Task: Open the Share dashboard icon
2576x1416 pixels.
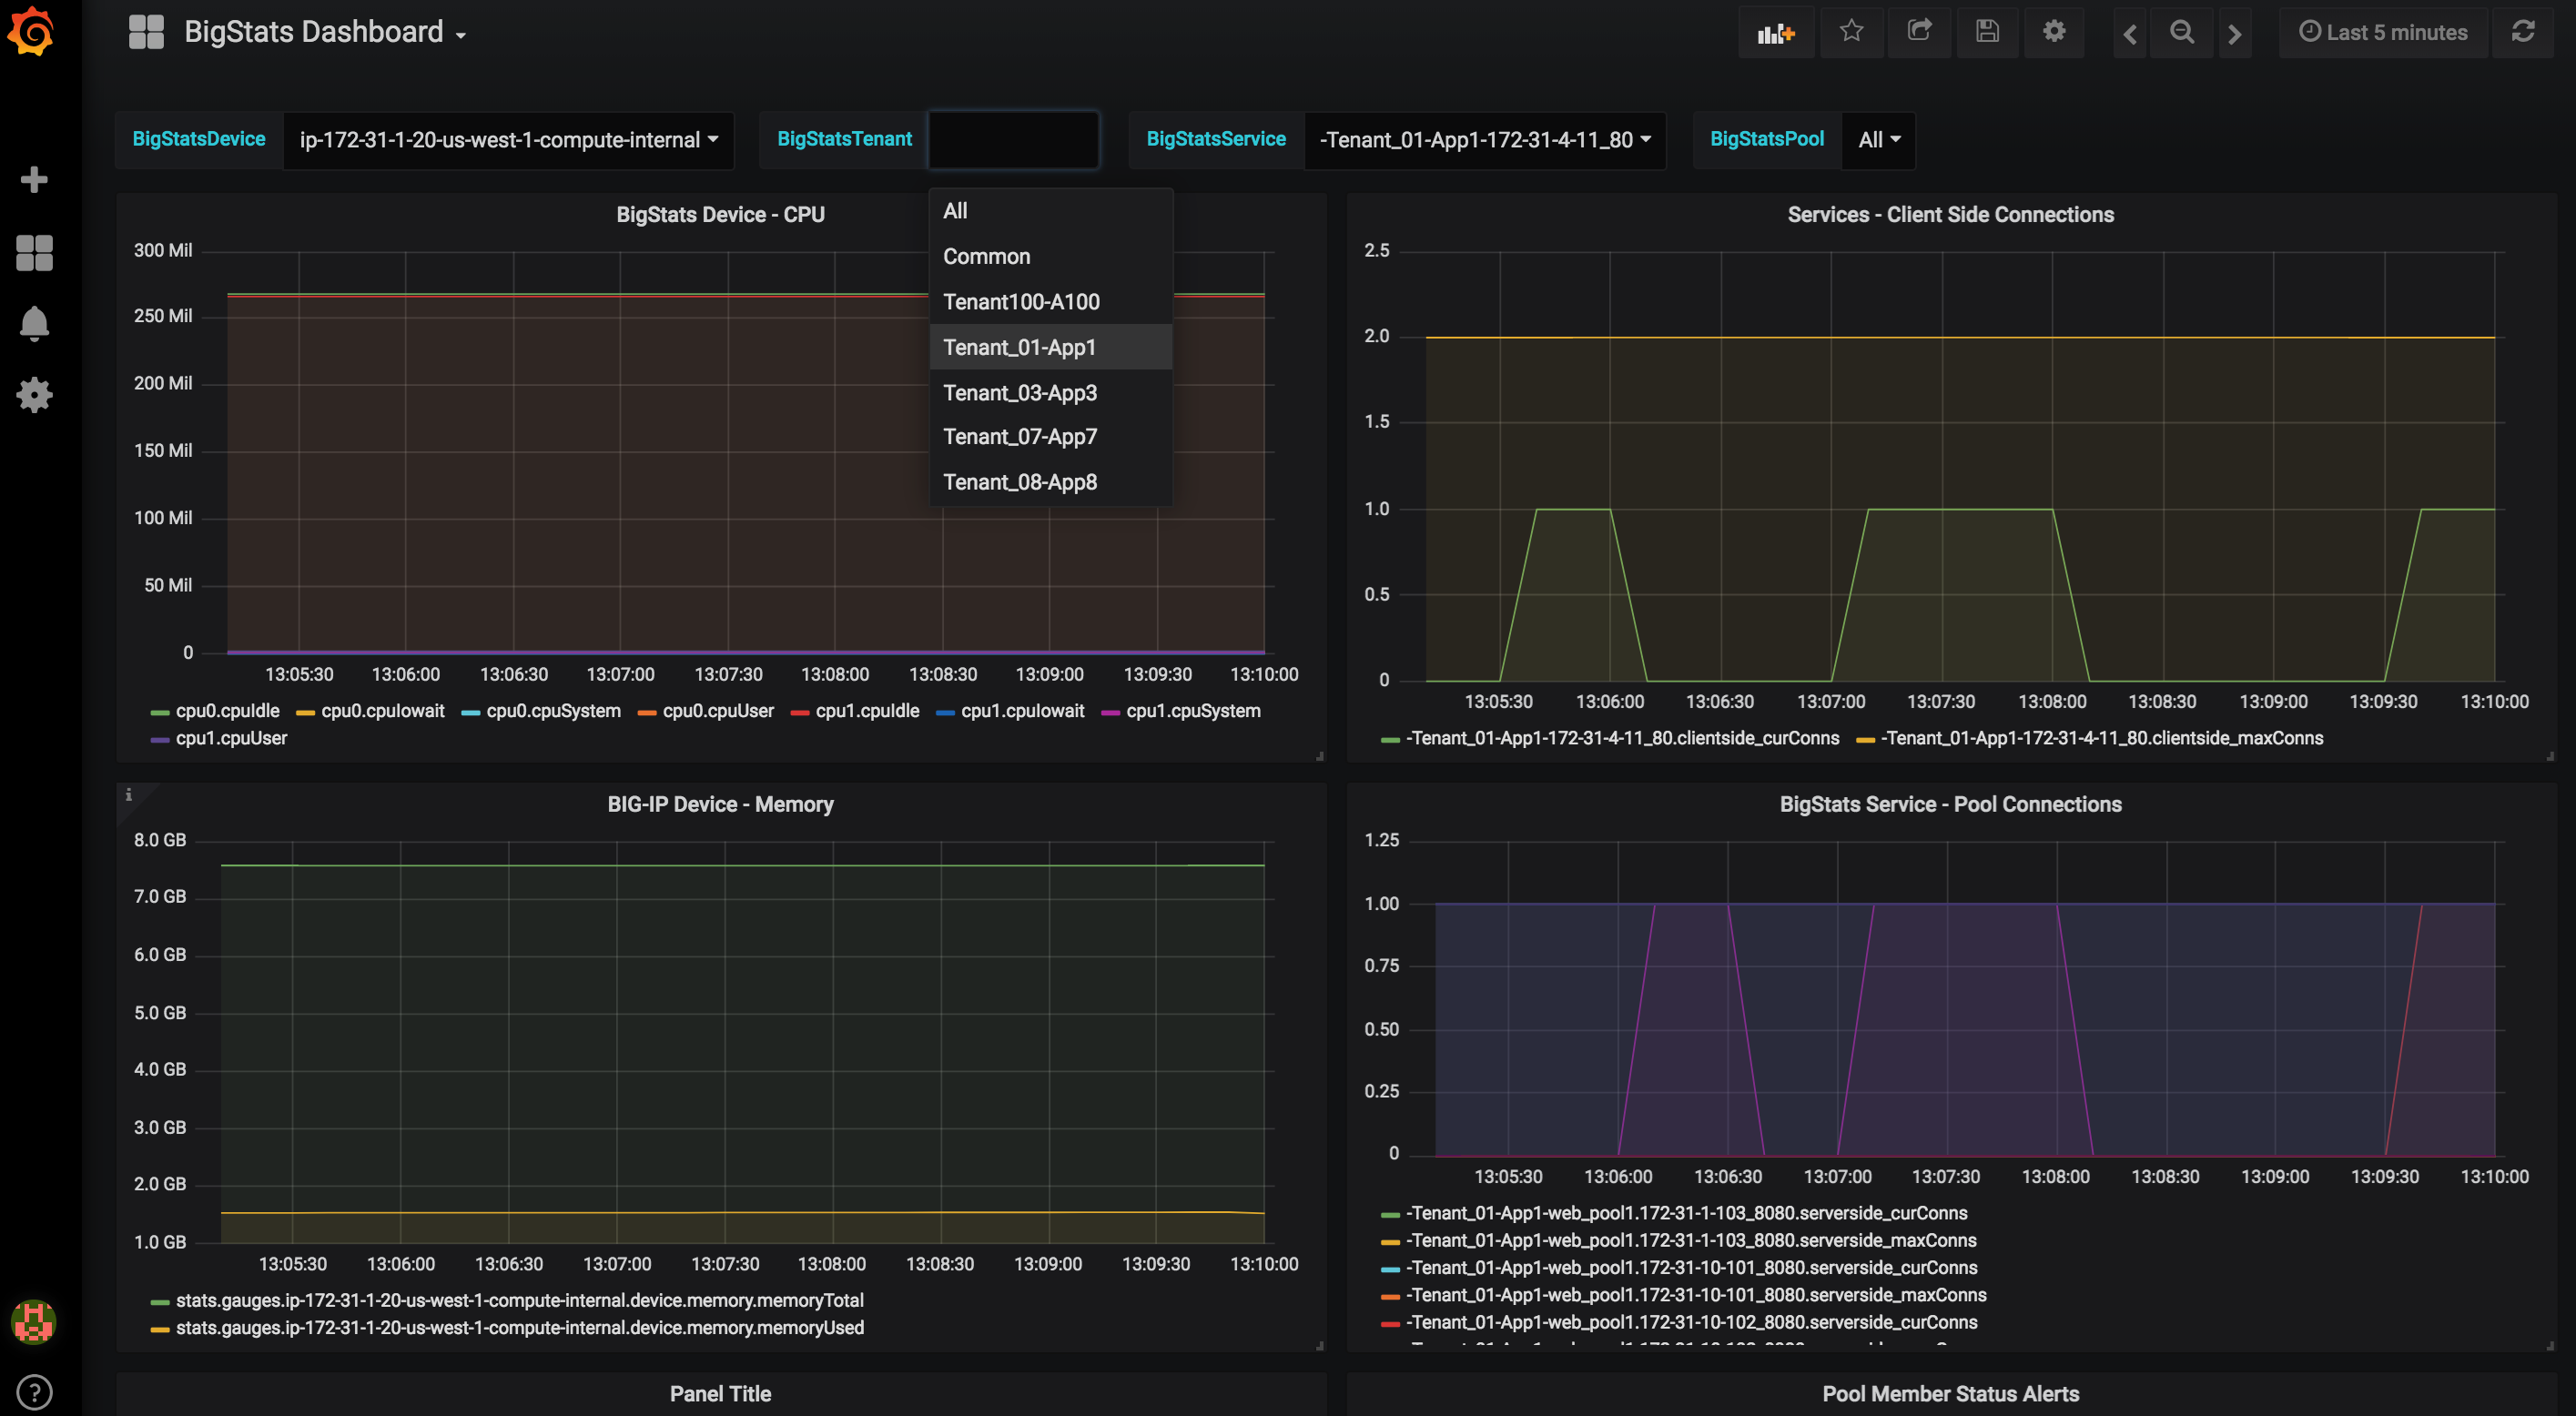Action: coord(1919,32)
